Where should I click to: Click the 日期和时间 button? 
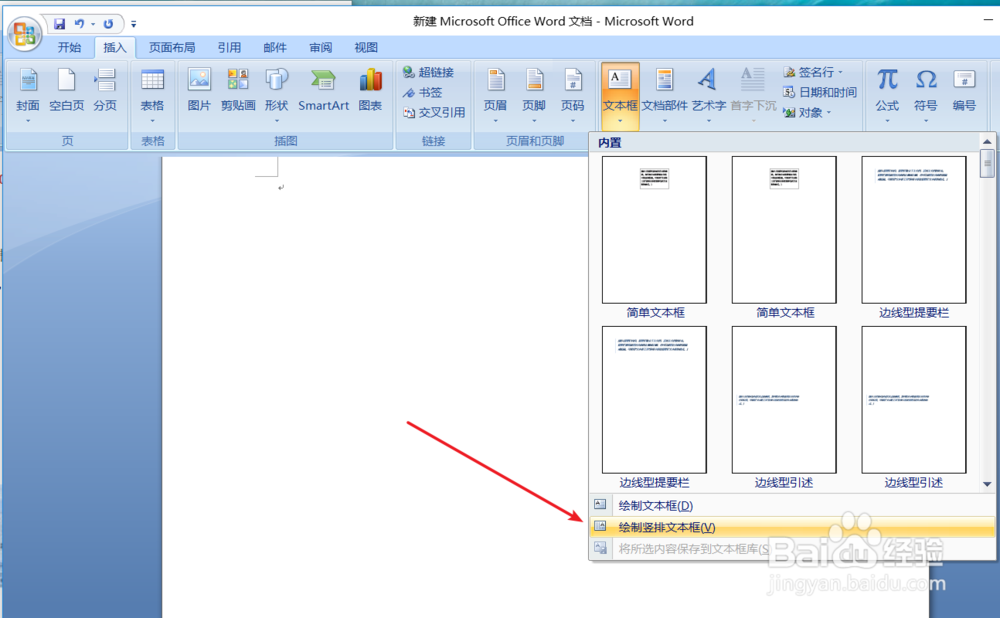coord(822,91)
